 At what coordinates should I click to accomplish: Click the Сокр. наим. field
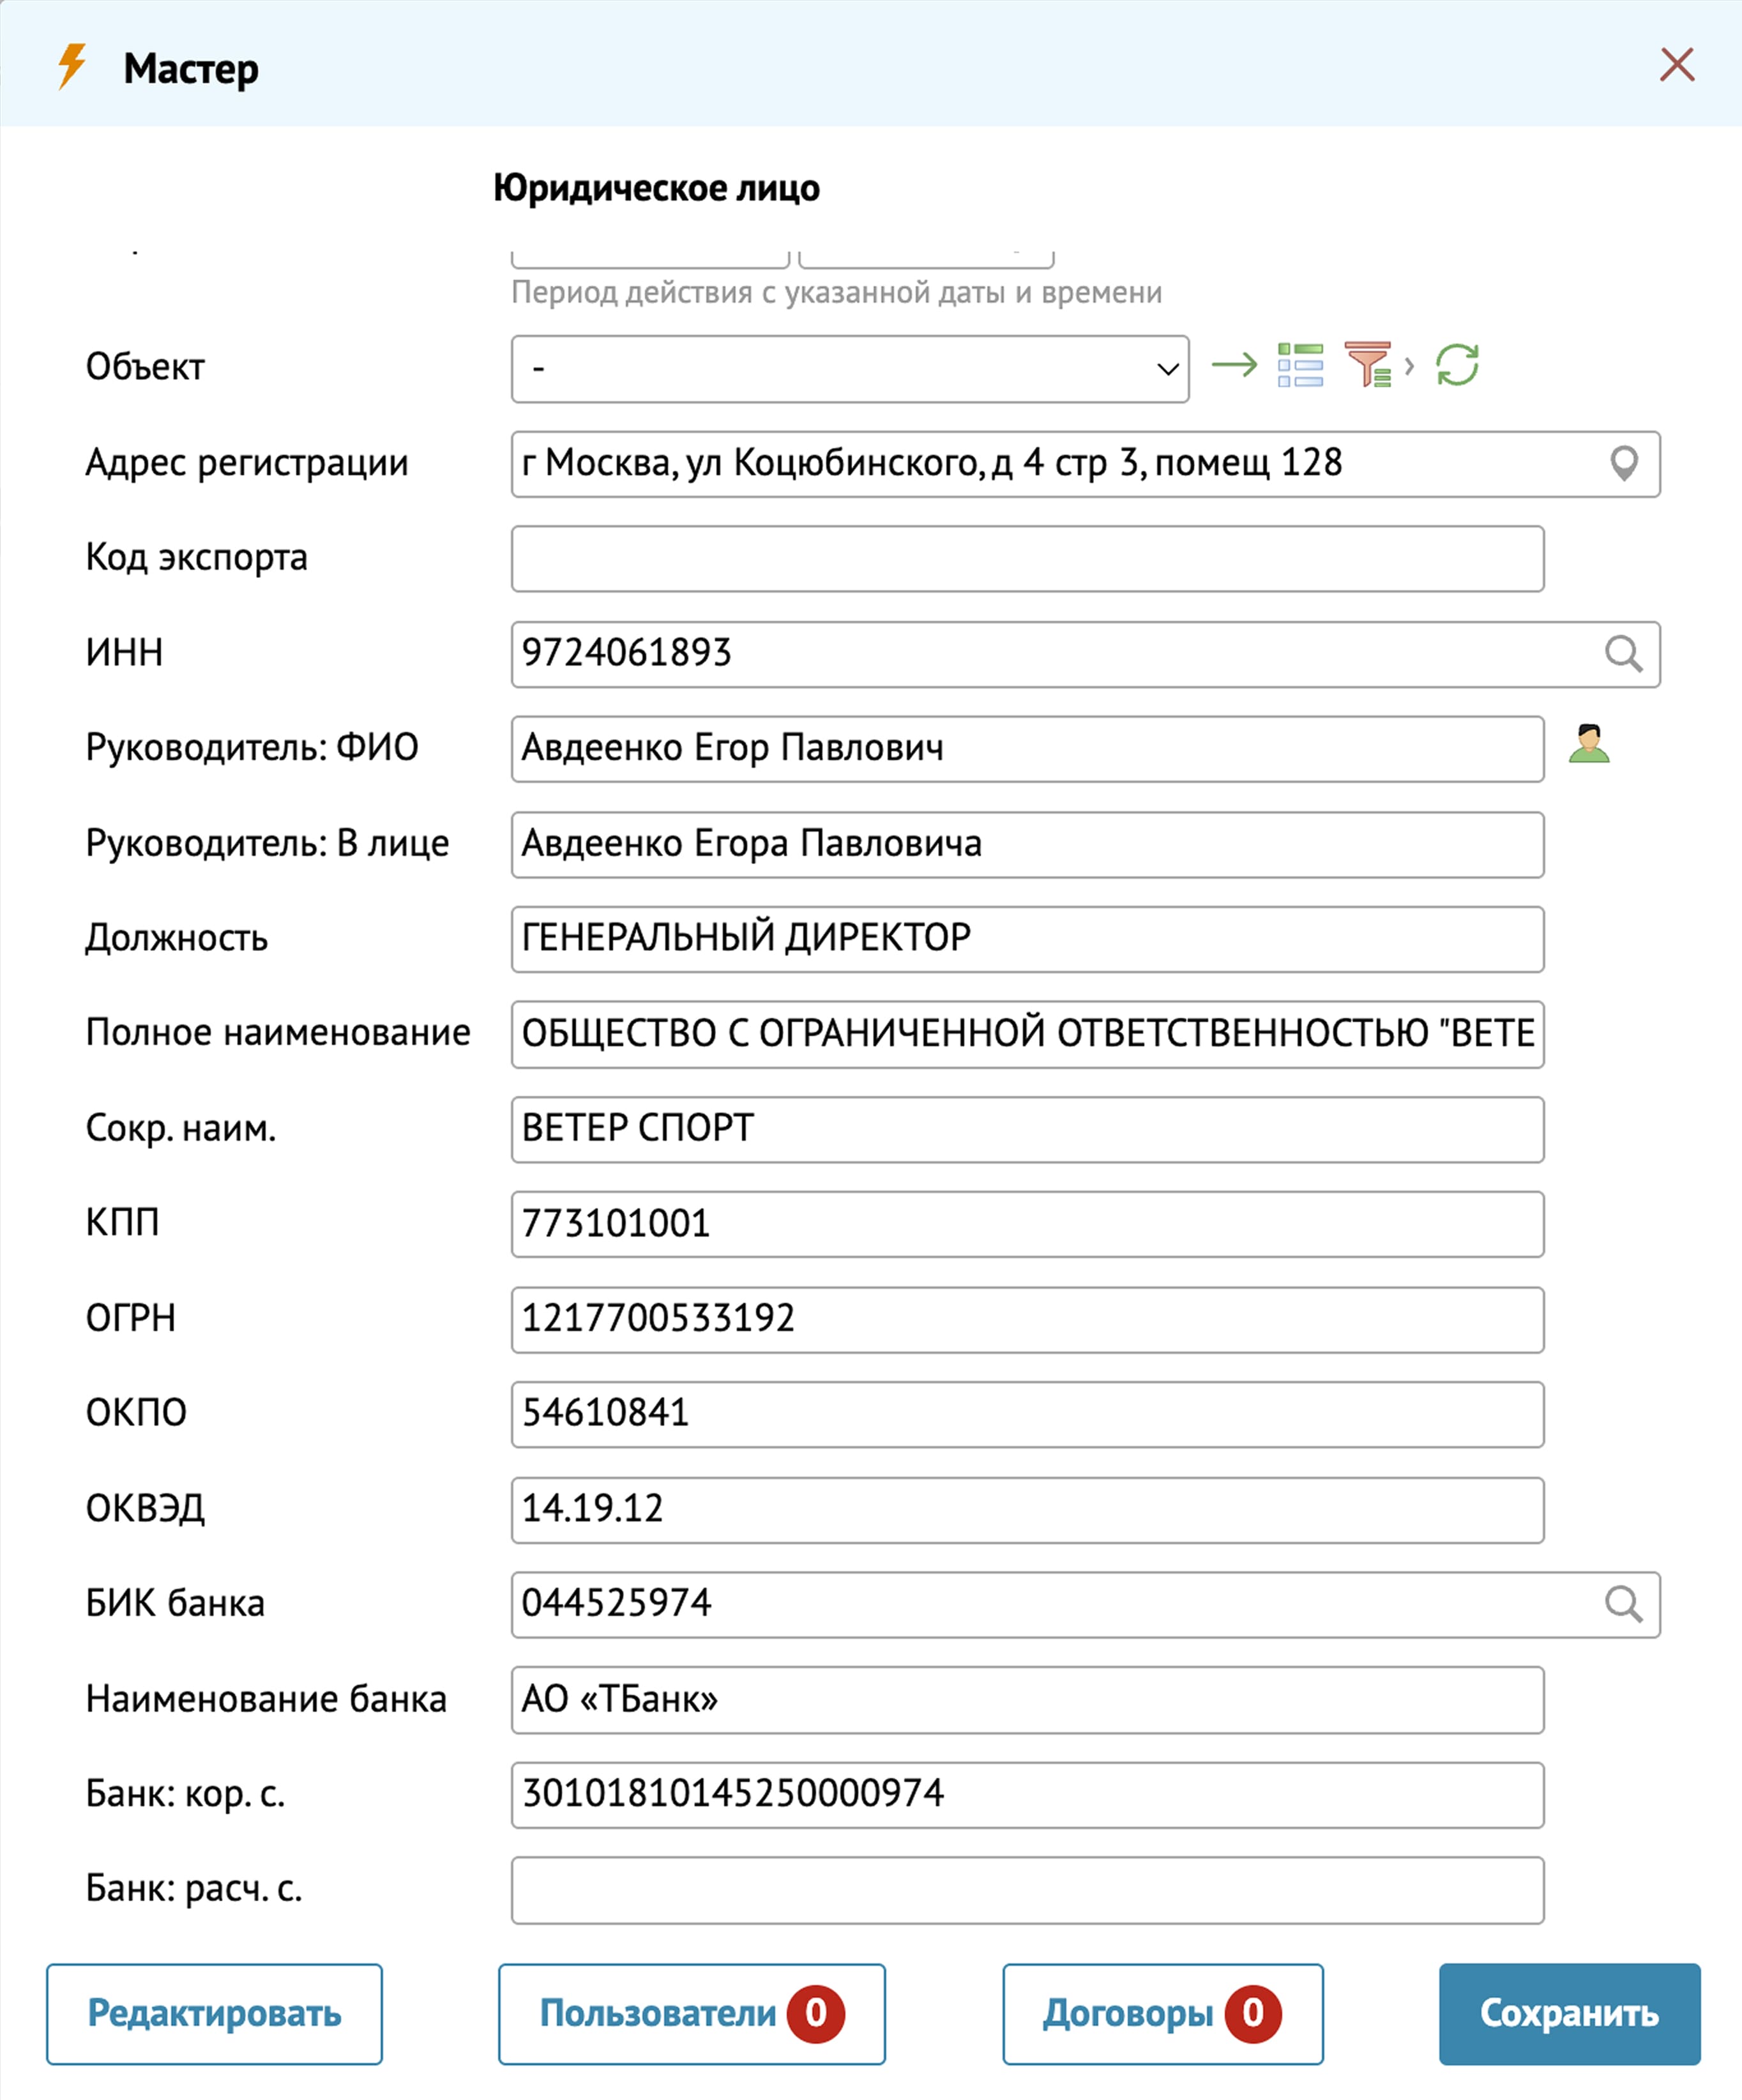1027,1129
